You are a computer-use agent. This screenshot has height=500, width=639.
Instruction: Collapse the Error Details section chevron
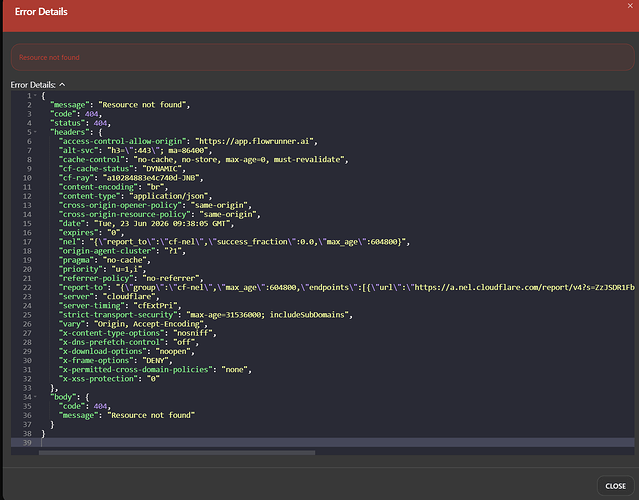[x=62, y=85]
